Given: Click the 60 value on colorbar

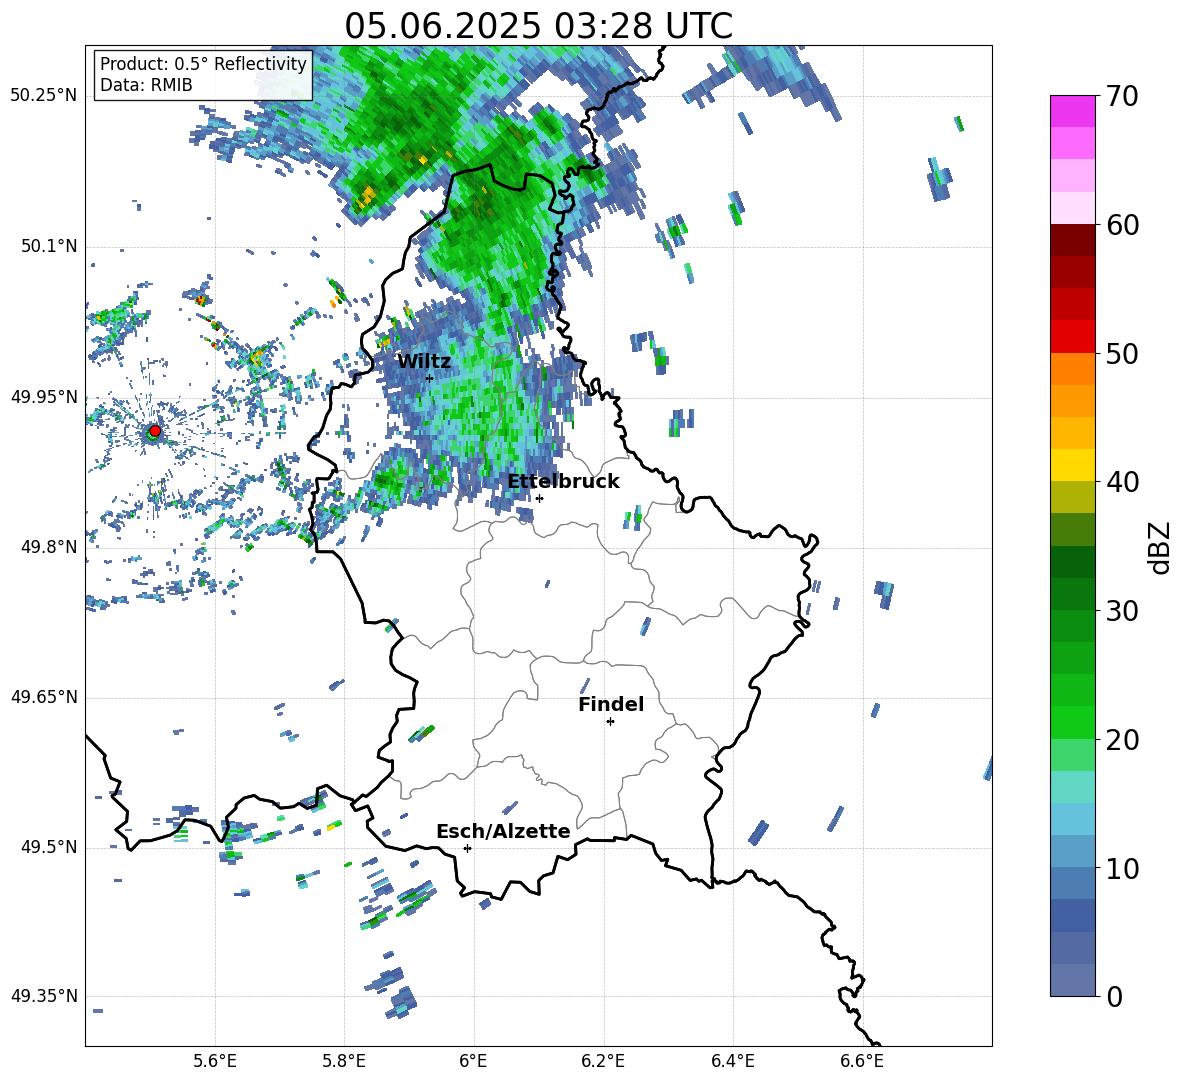Looking at the screenshot, I should coord(1122,225).
